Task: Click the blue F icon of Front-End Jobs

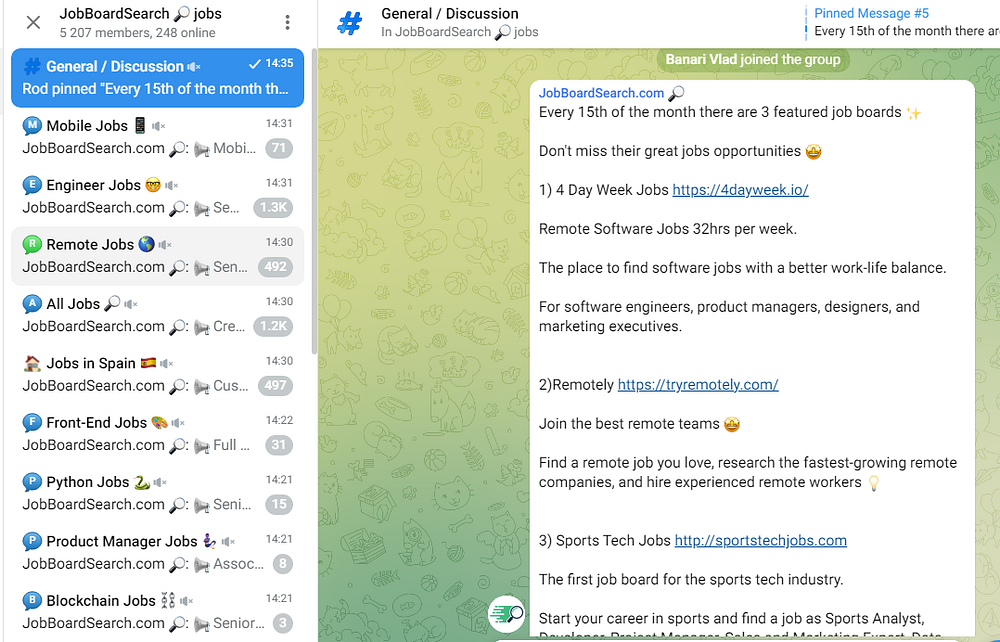Action: [x=32, y=422]
